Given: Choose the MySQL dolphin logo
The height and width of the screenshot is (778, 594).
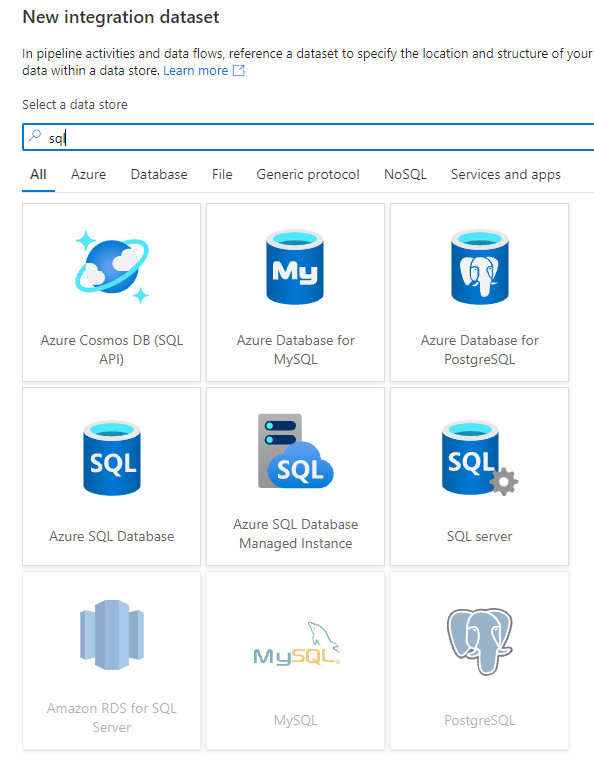Looking at the screenshot, I should 296,644.
